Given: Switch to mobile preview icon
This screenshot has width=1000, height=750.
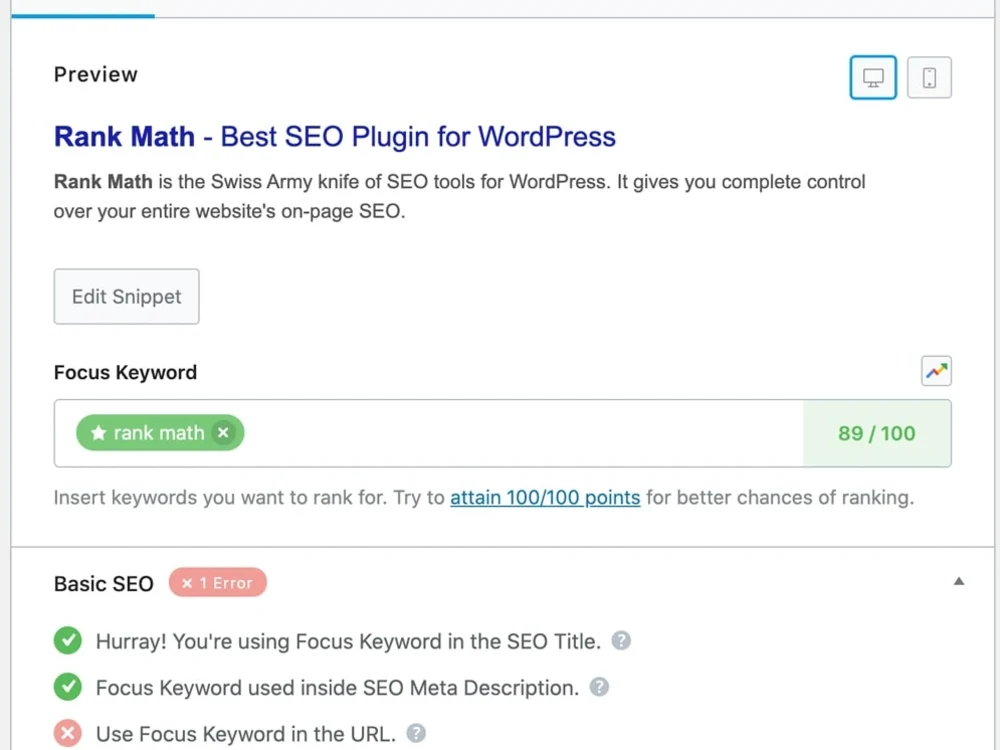Looking at the screenshot, I should point(929,78).
